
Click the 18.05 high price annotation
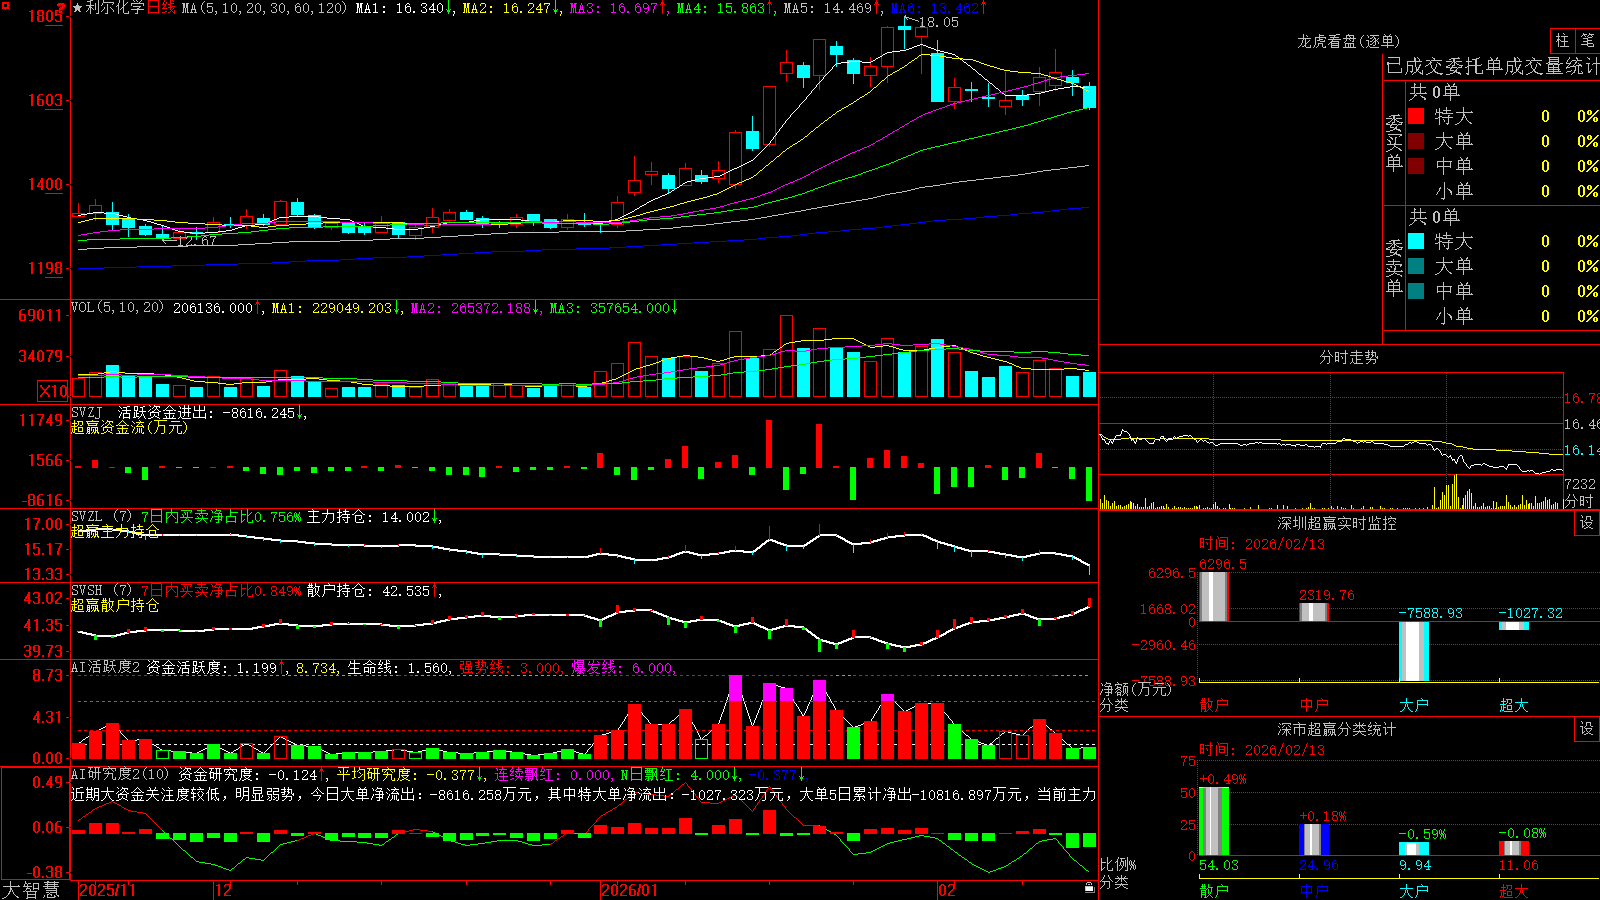pos(938,22)
